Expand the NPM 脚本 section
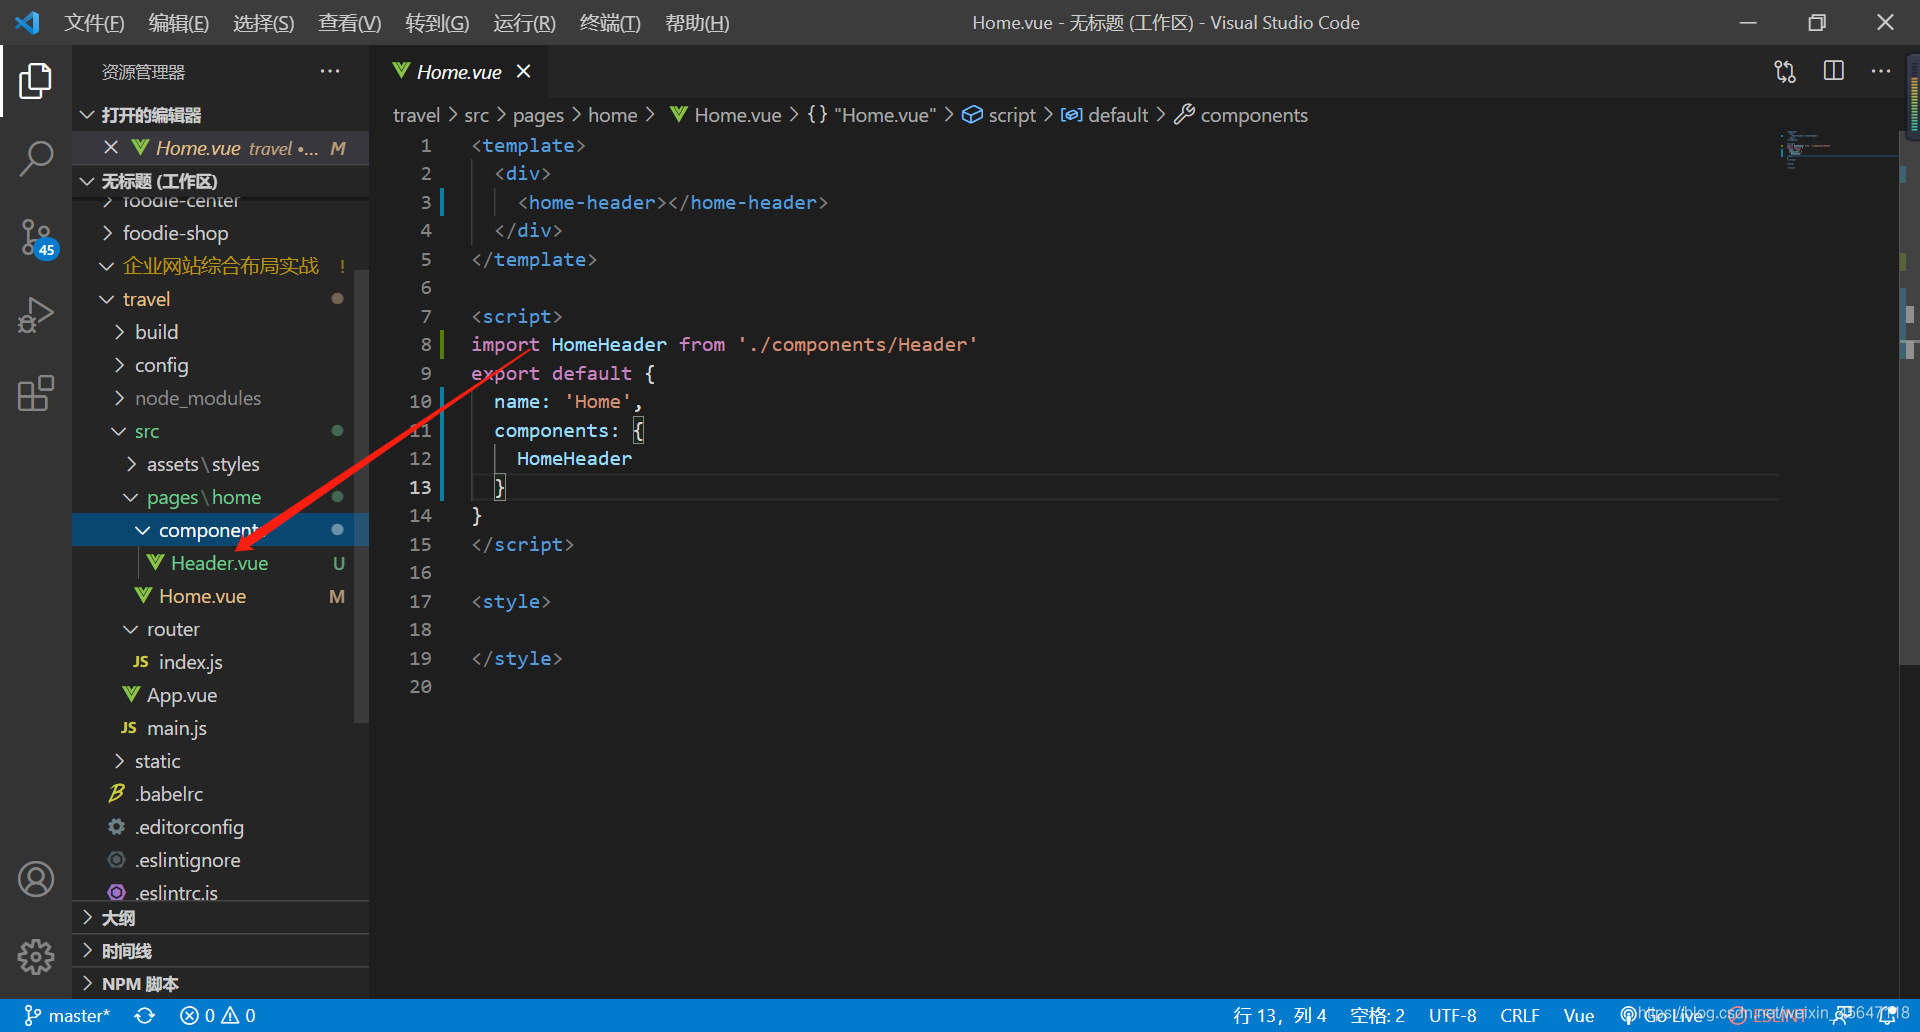This screenshot has width=1920, height=1032. (x=220, y=984)
